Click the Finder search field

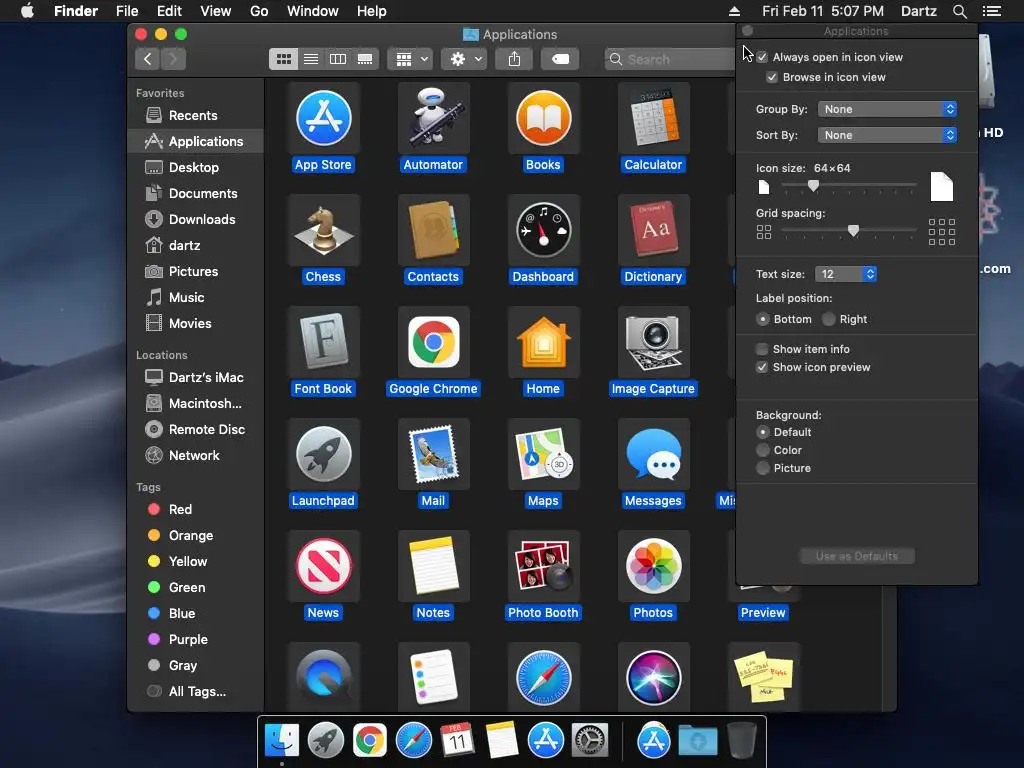coord(669,59)
